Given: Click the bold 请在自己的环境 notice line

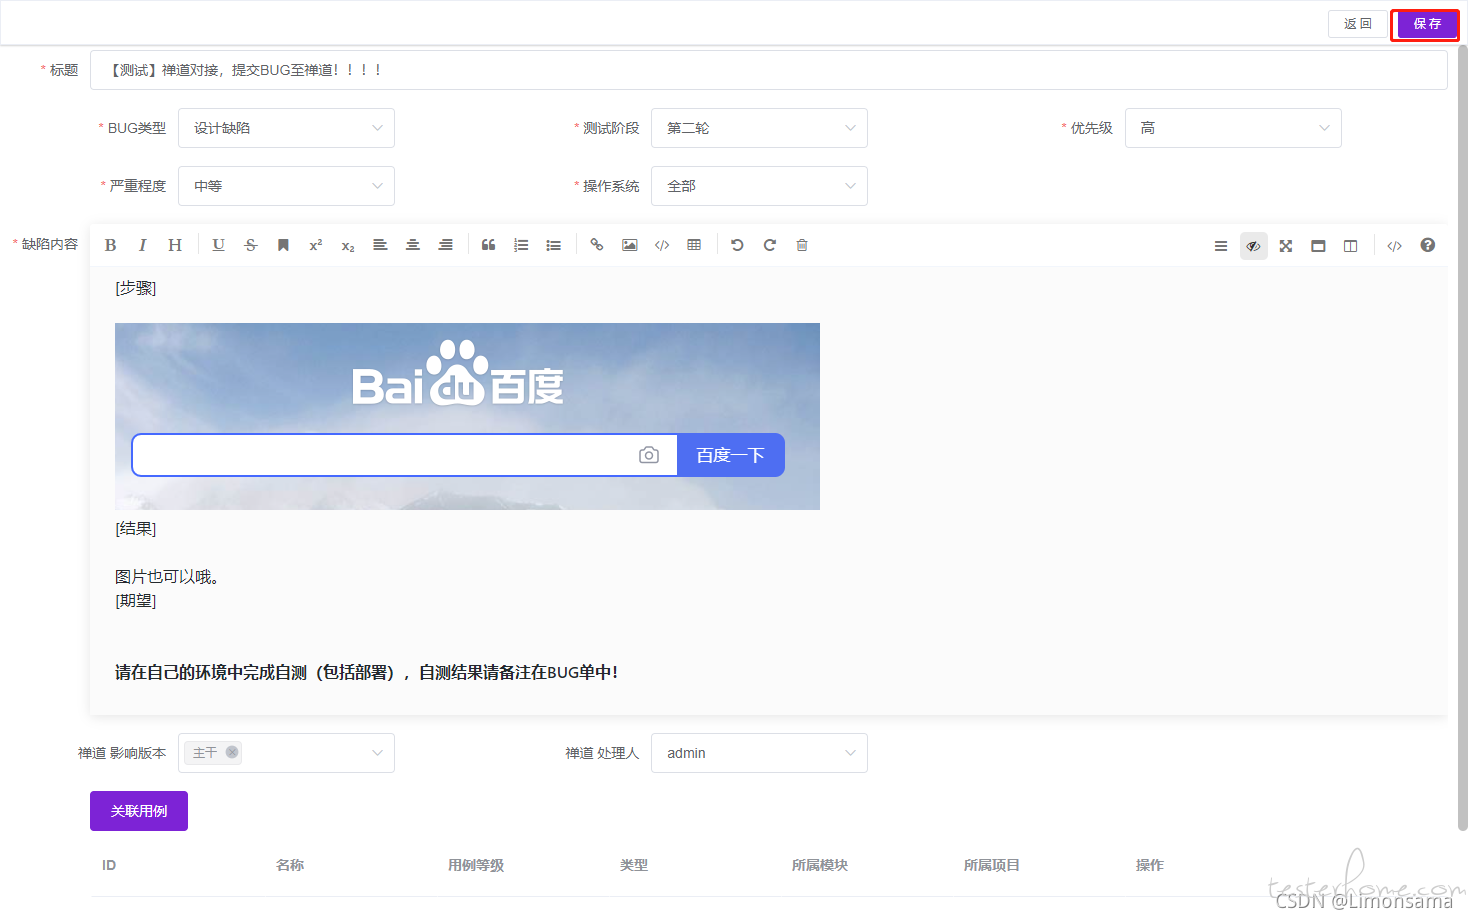Looking at the screenshot, I should click(x=366, y=673).
